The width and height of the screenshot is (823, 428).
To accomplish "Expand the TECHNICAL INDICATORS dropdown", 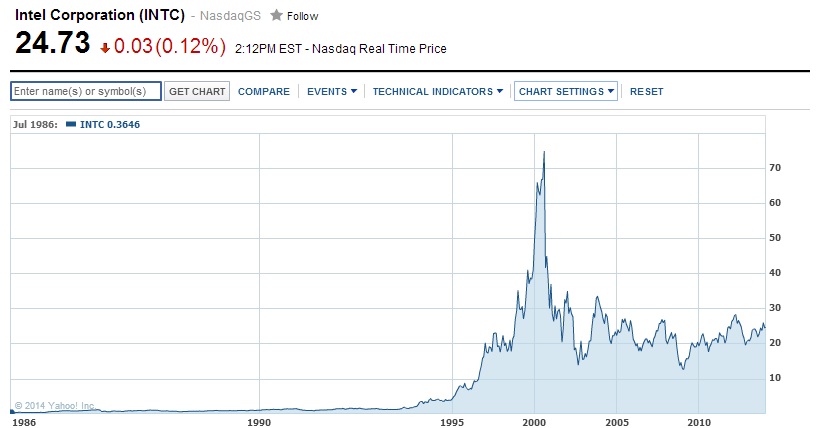I will tap(438, 91).
